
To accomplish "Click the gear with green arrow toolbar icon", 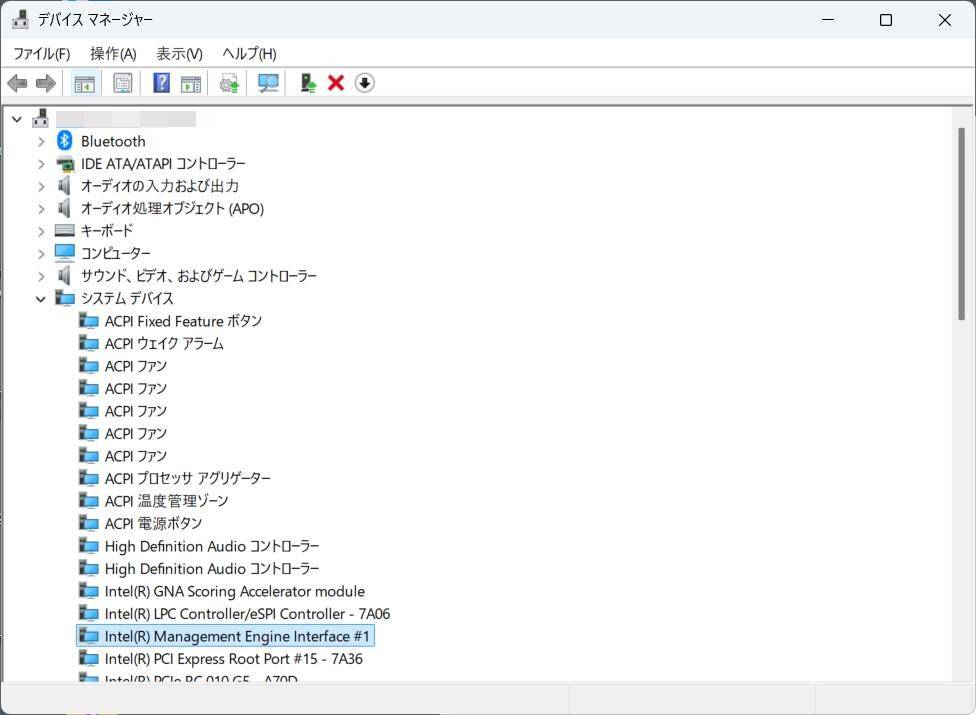I will click(229, 83).
